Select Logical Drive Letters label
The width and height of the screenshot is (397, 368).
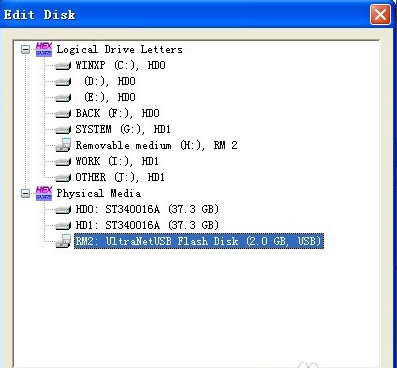tap(119, 50)
